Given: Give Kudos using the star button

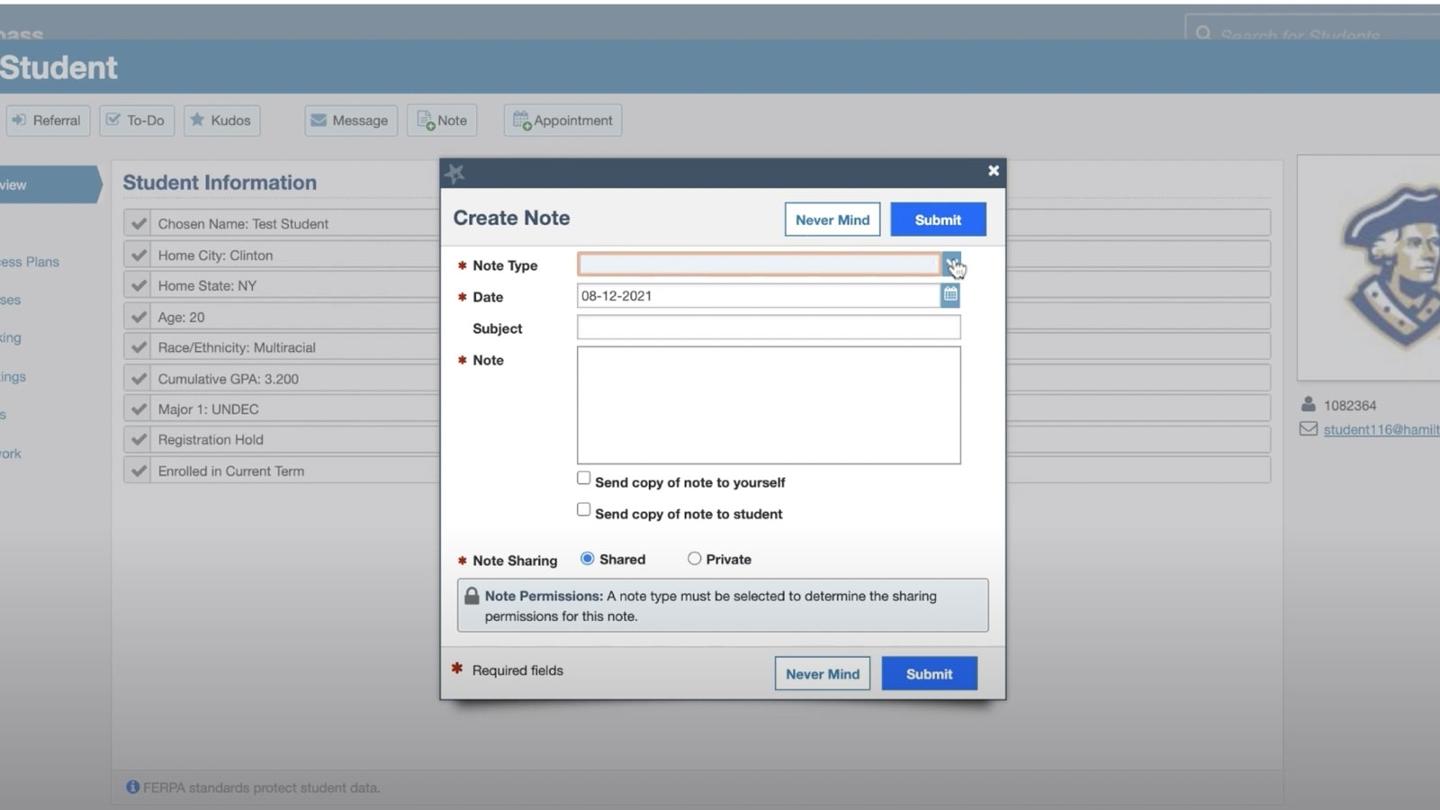Looking at the screenshot, I should pos(222,120).
